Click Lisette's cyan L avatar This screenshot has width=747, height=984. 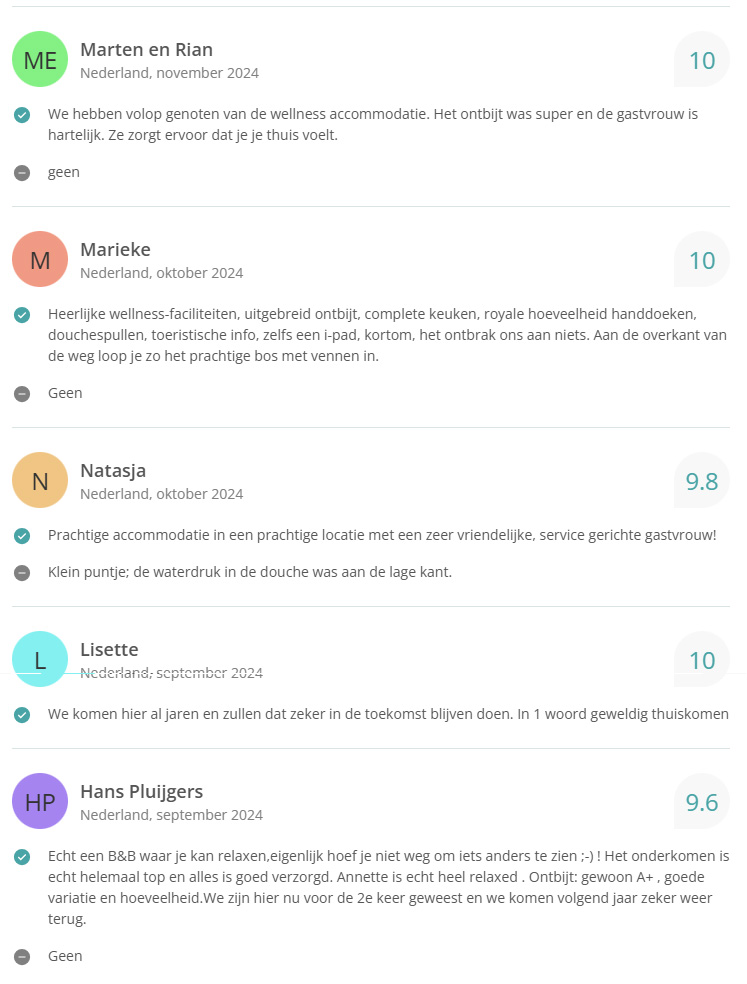pos(40,660)
